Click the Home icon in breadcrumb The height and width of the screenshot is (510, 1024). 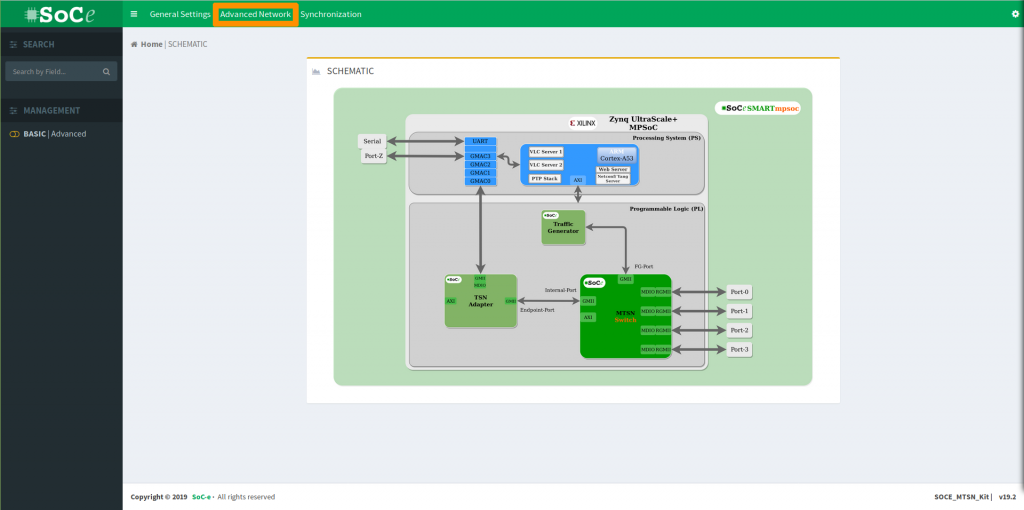(x=135, y=44)
